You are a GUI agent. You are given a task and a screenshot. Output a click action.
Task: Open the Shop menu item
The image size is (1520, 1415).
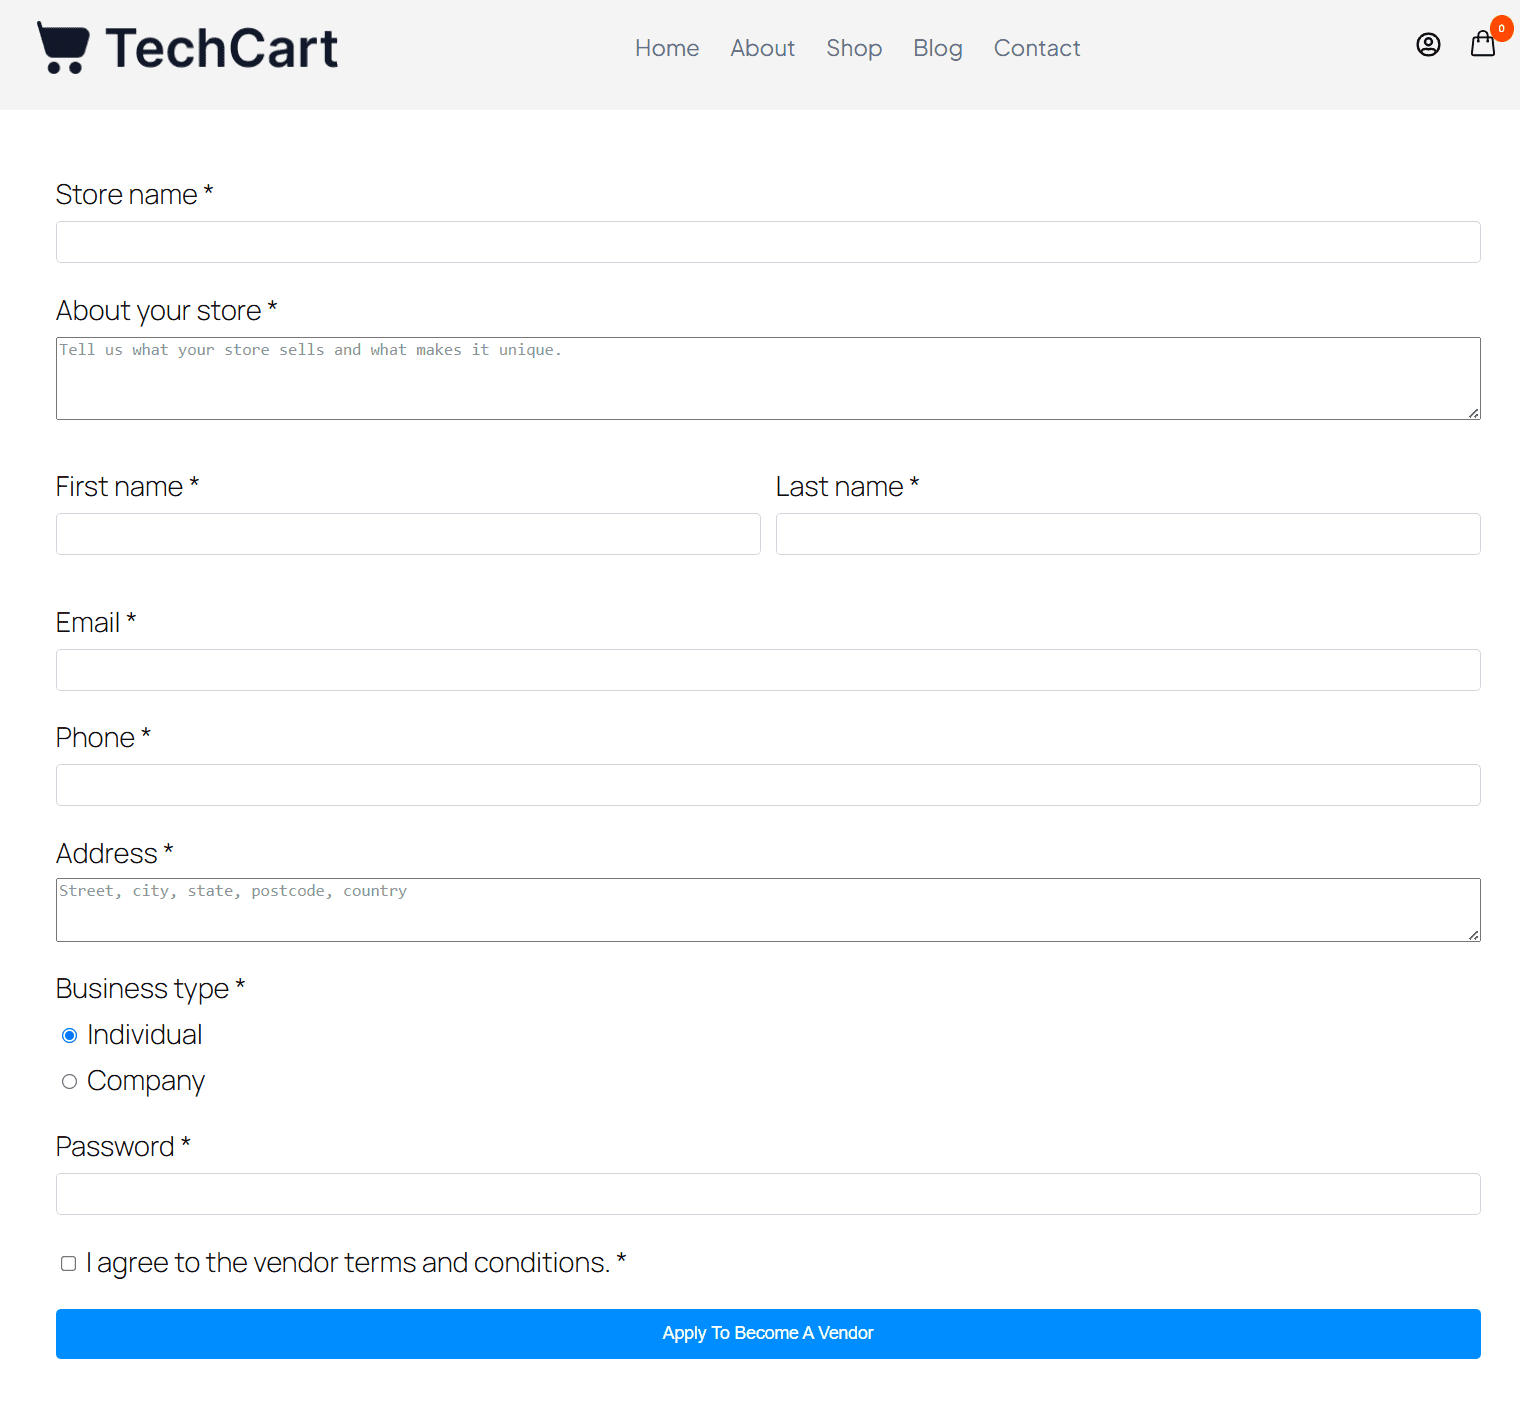[x=854, y=48]
